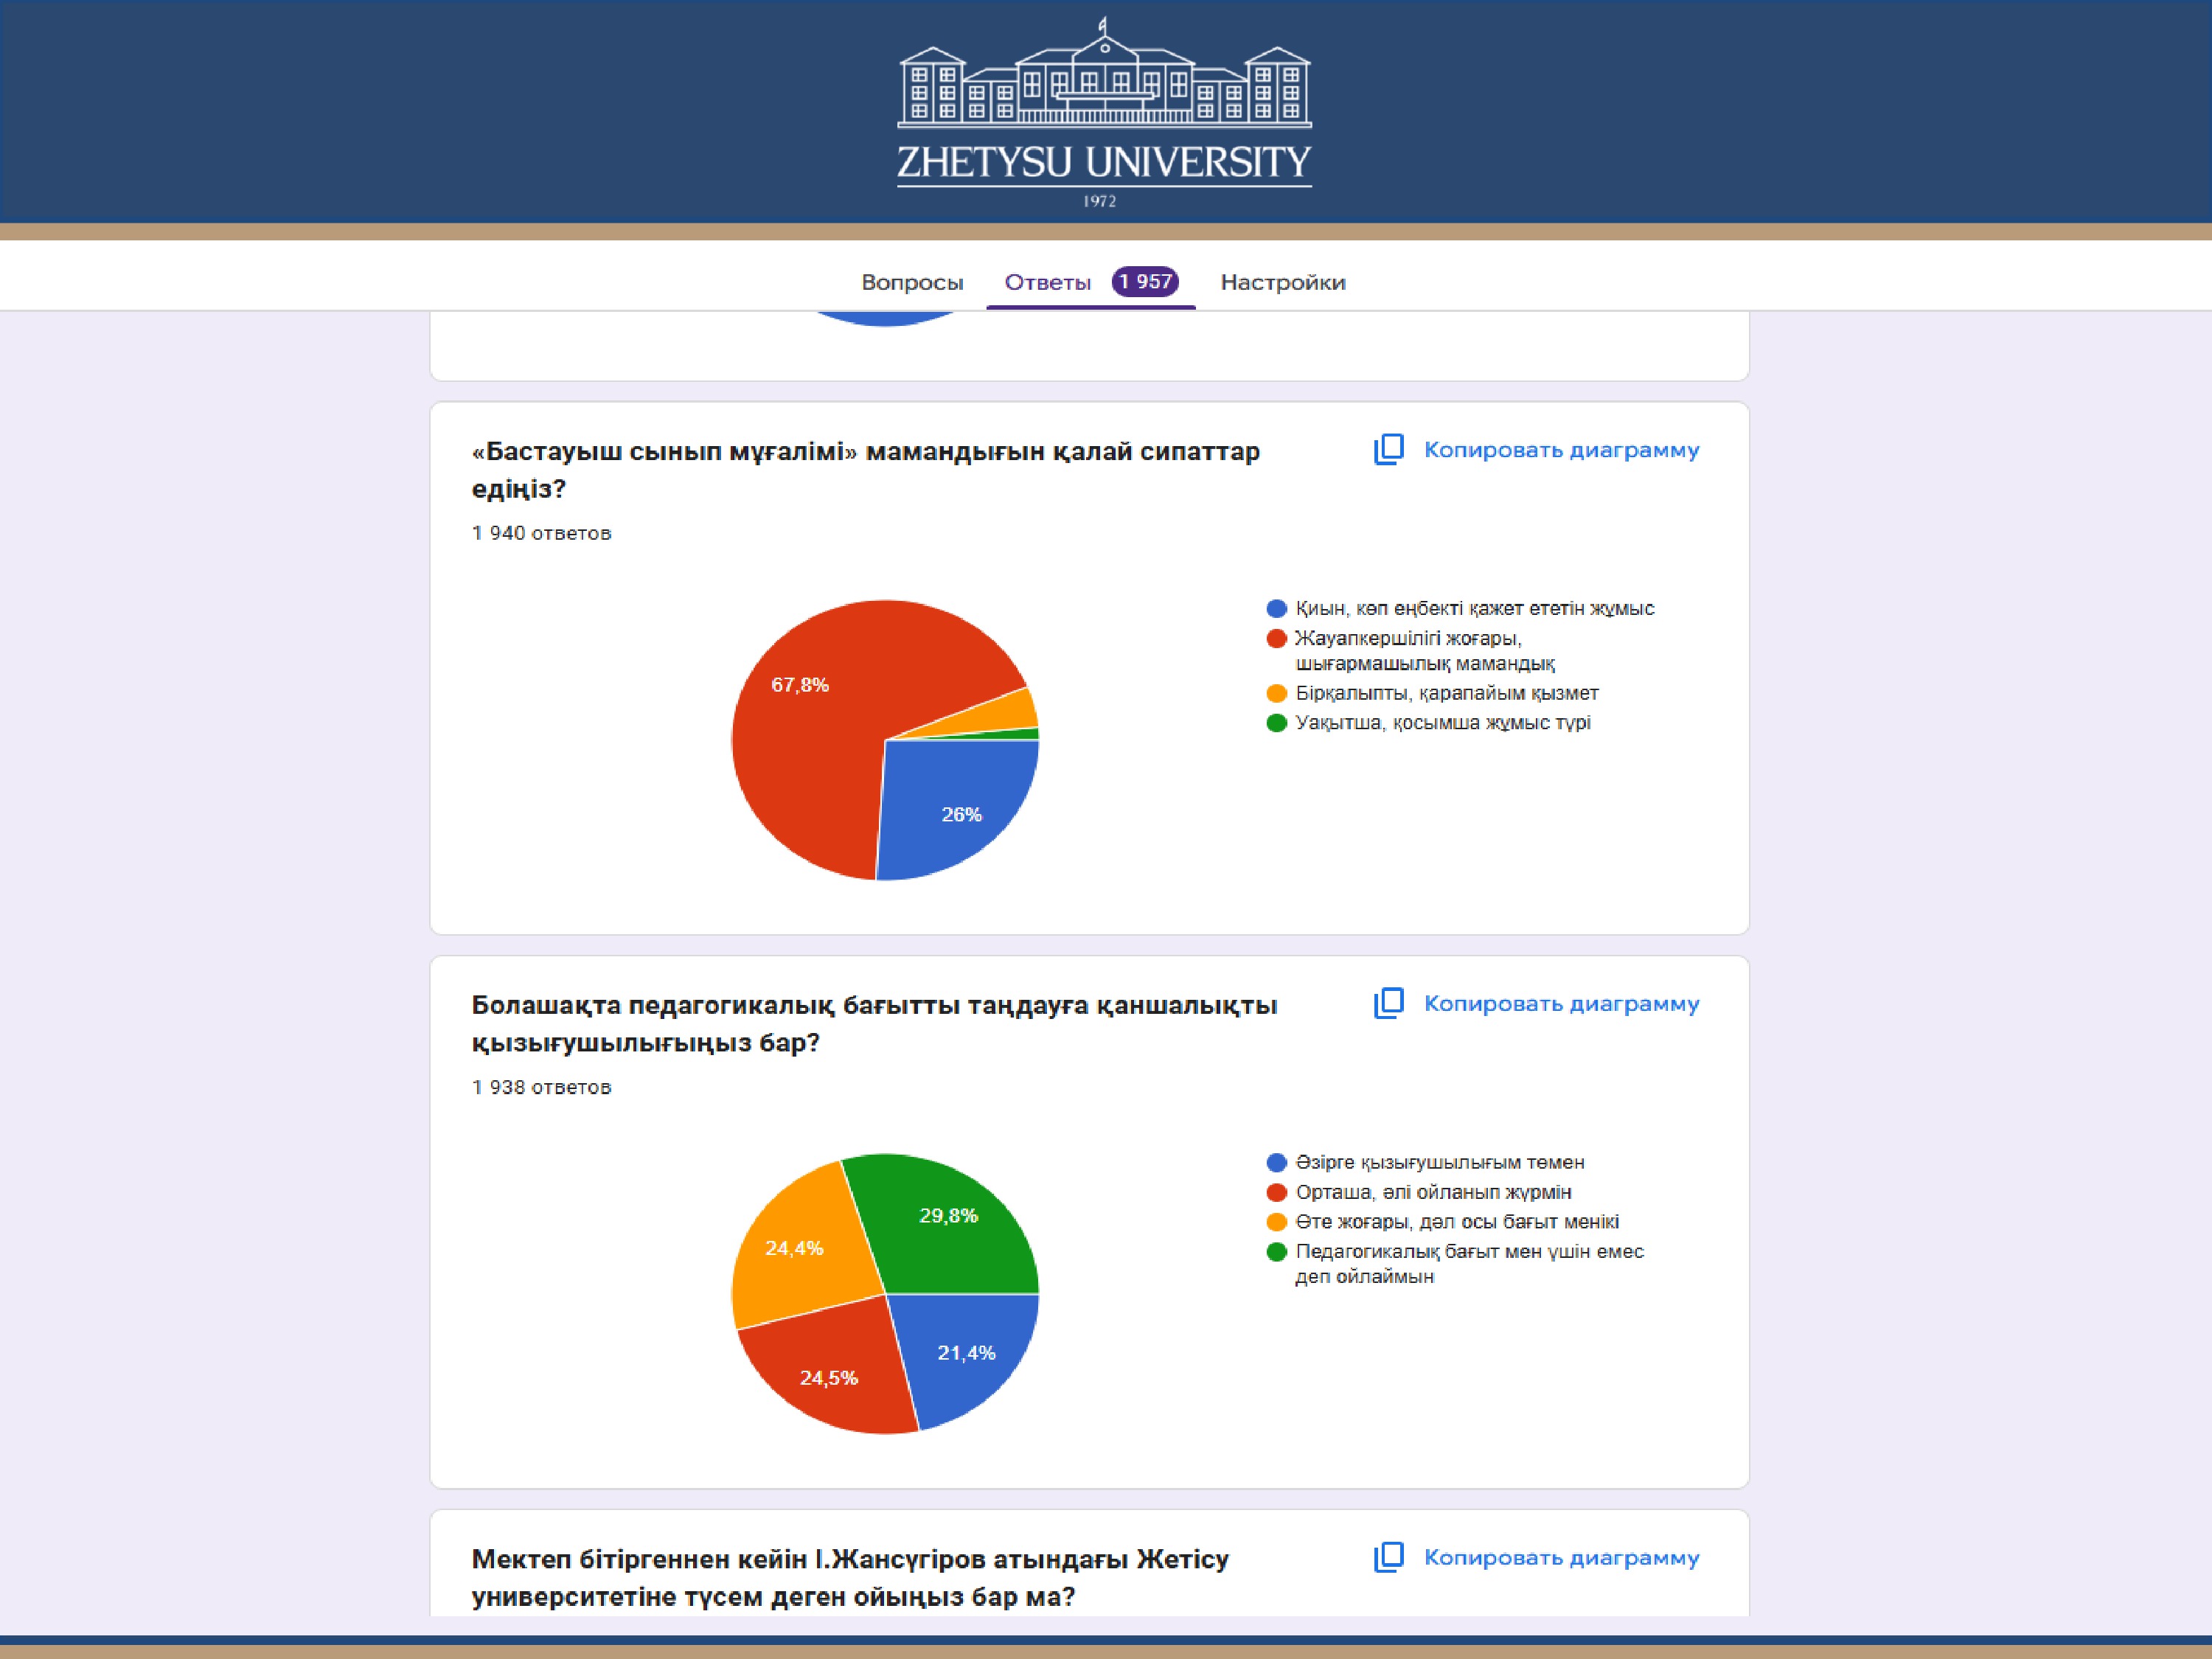Click copy icon for the pedagogical interest chart
The image size is (2212, 1659).
(x=1388, y=1003)
